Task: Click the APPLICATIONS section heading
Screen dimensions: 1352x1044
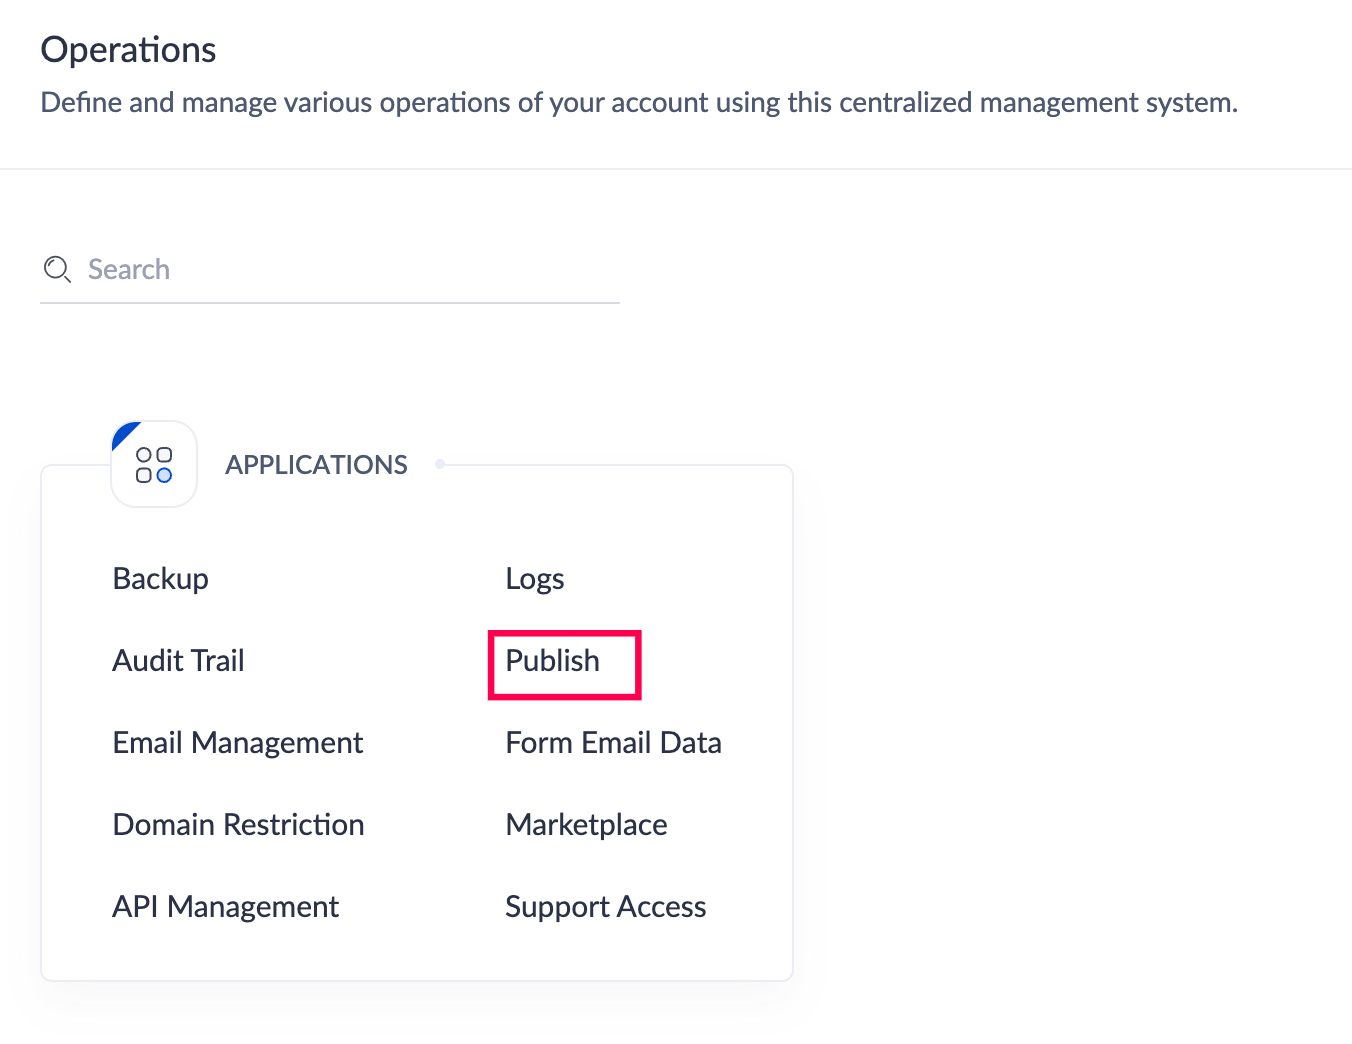Action: pos(316,465)
